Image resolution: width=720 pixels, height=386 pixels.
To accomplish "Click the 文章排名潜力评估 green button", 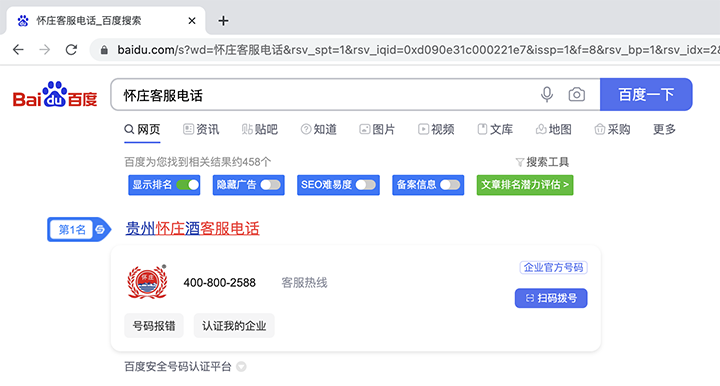I will coord(525,185).
